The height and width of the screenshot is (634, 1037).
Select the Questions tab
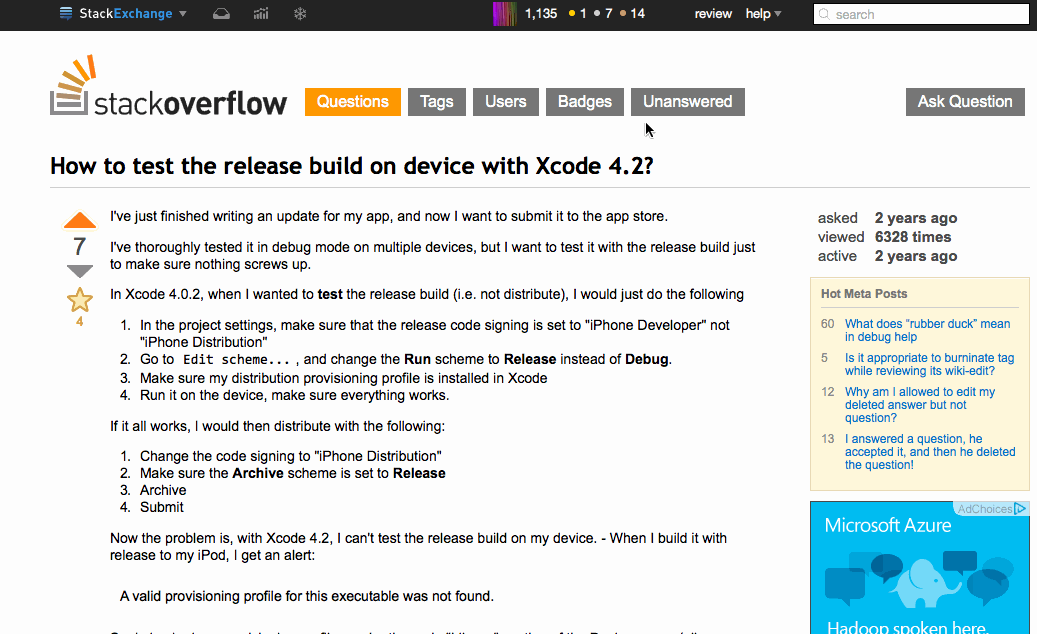pos(353,102)
